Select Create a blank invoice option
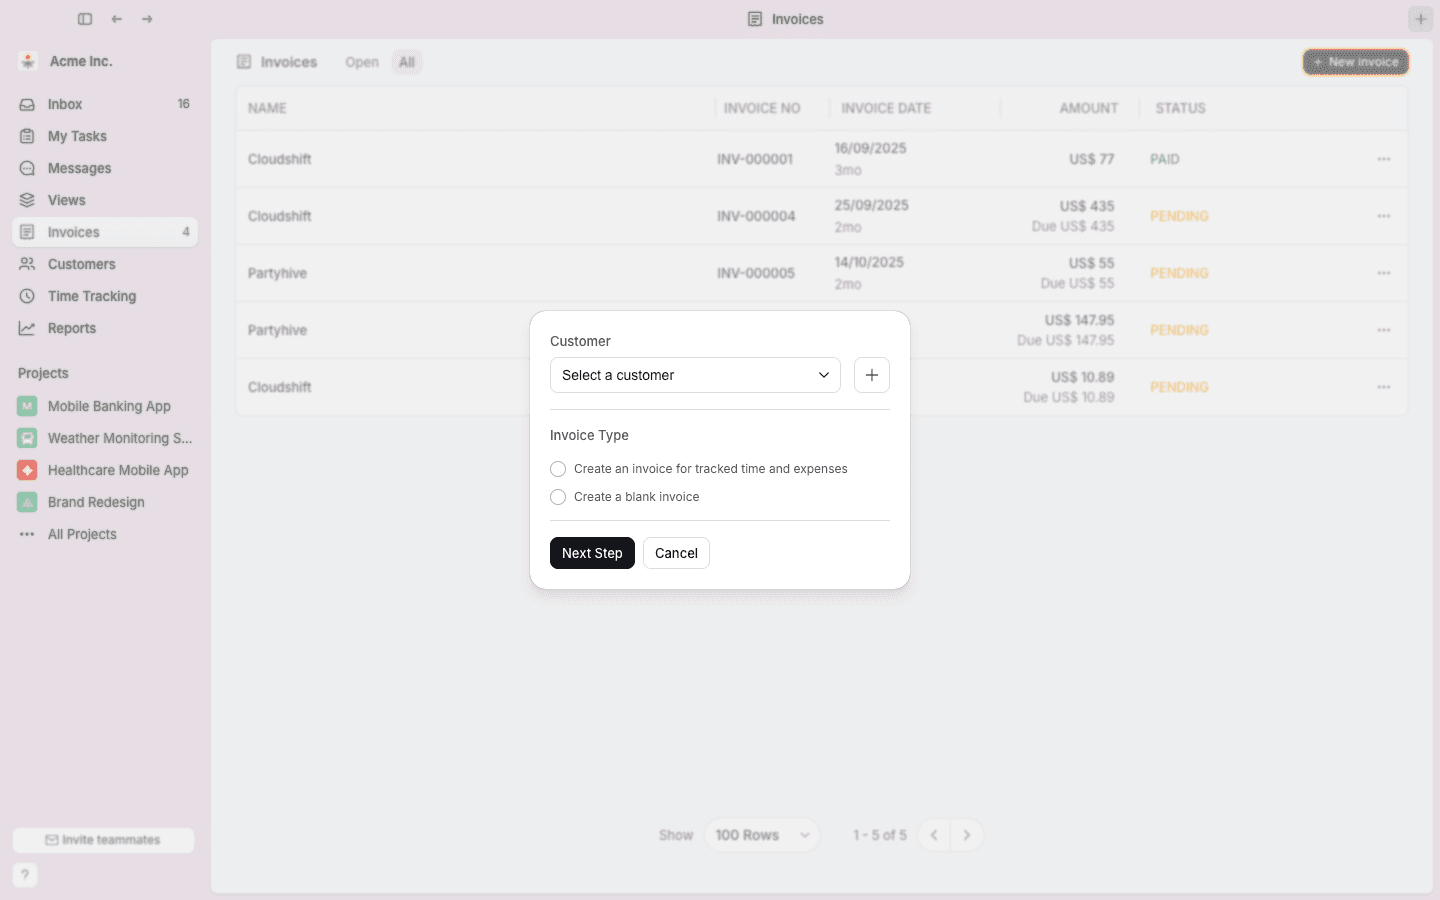The width and height of the screenshot is (1440, 900). tap(558, 497)
